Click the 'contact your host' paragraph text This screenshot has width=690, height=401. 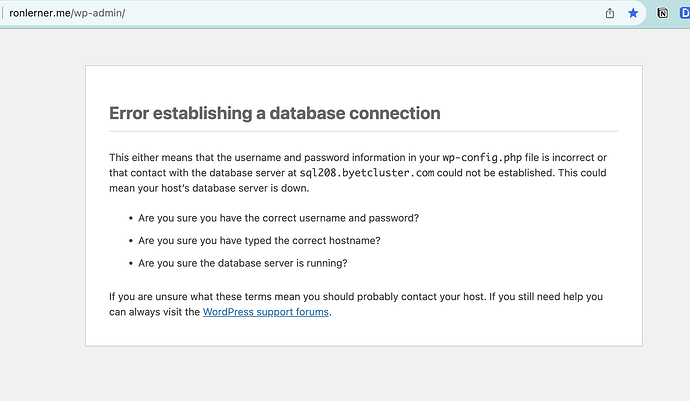300,297
